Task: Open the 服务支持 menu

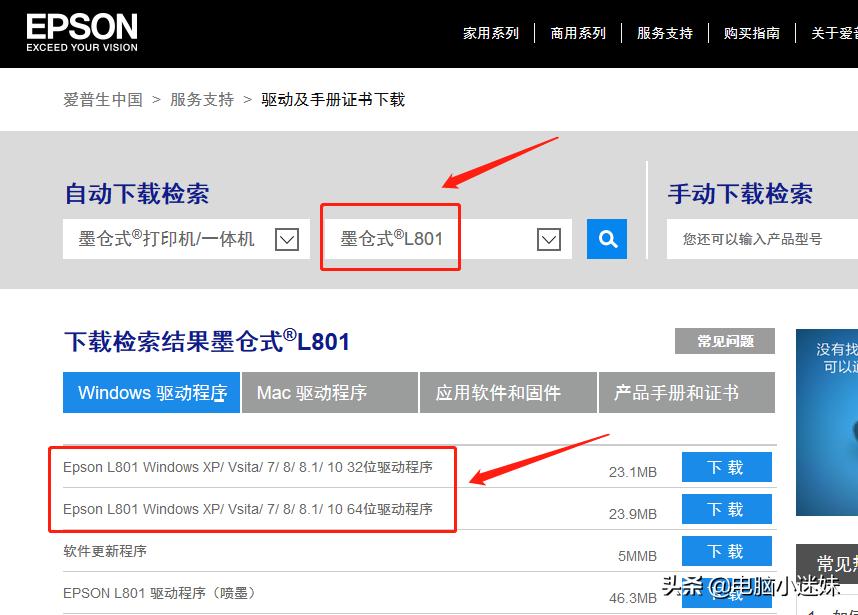Action: pos(665,33)
